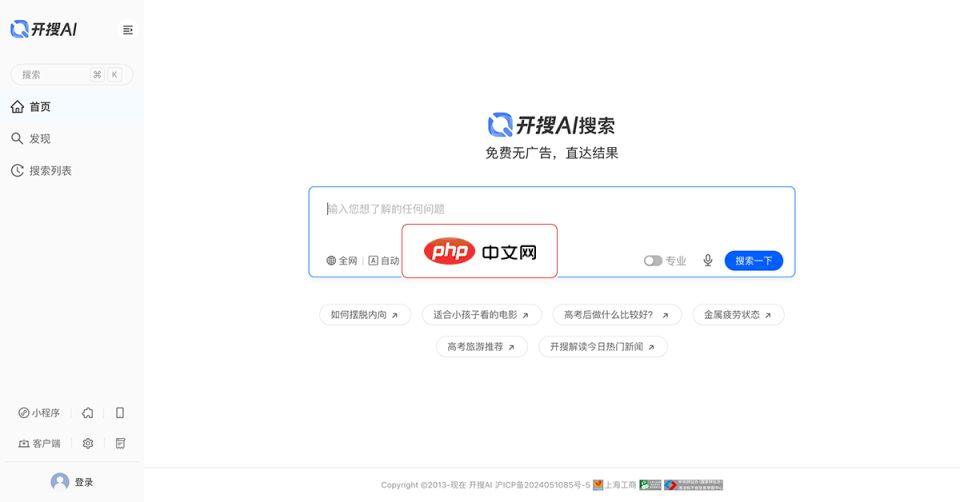Collapse the sidebar with the menu icon
The width and height of the screenshot is (960, 502).
coord(128,30)
